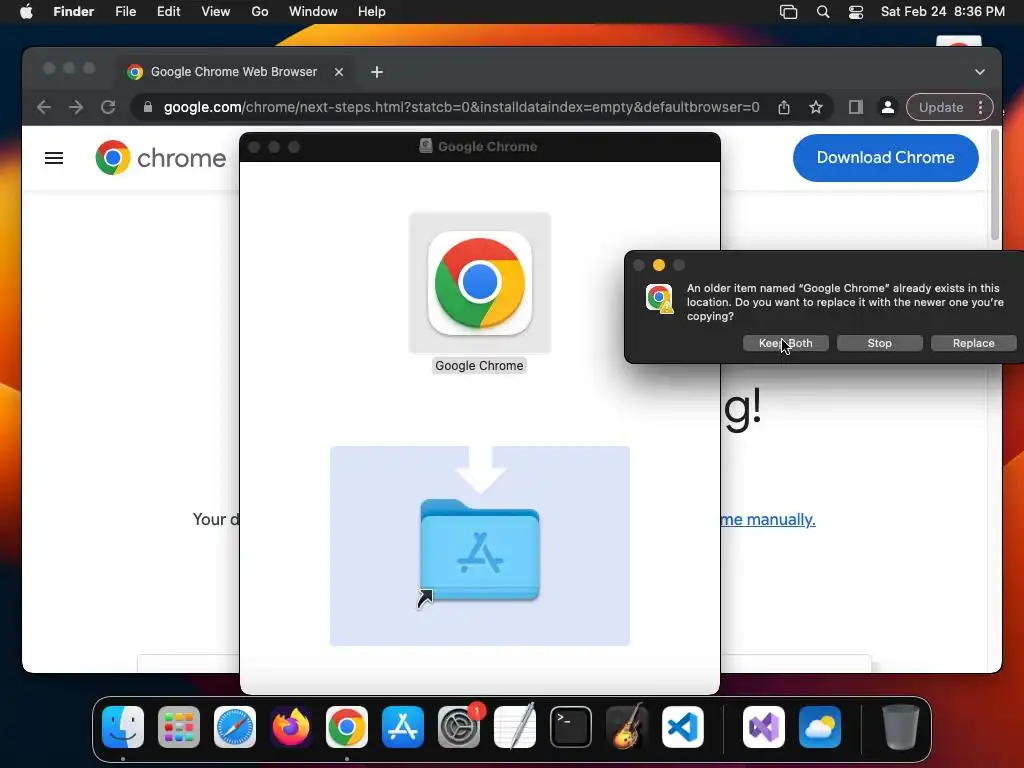Minimize the copy dialog with yellow button
The height and width of the screenshot is (768, 1024).
click(659, 265)
